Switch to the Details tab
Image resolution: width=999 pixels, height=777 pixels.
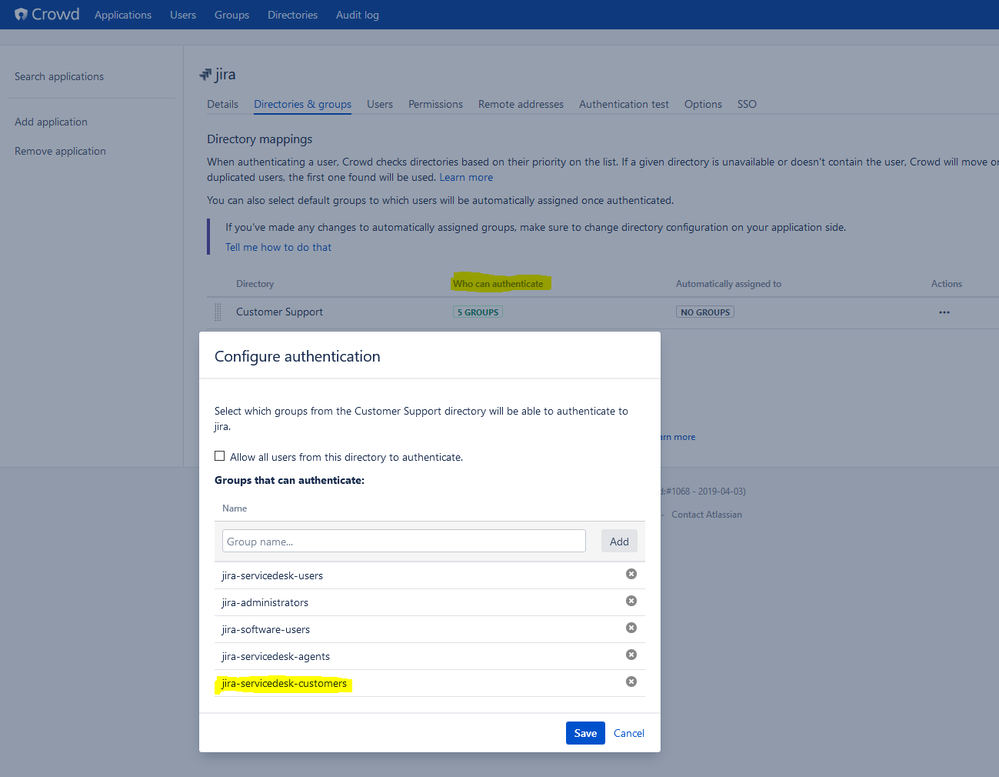click(x=222, y=104)
